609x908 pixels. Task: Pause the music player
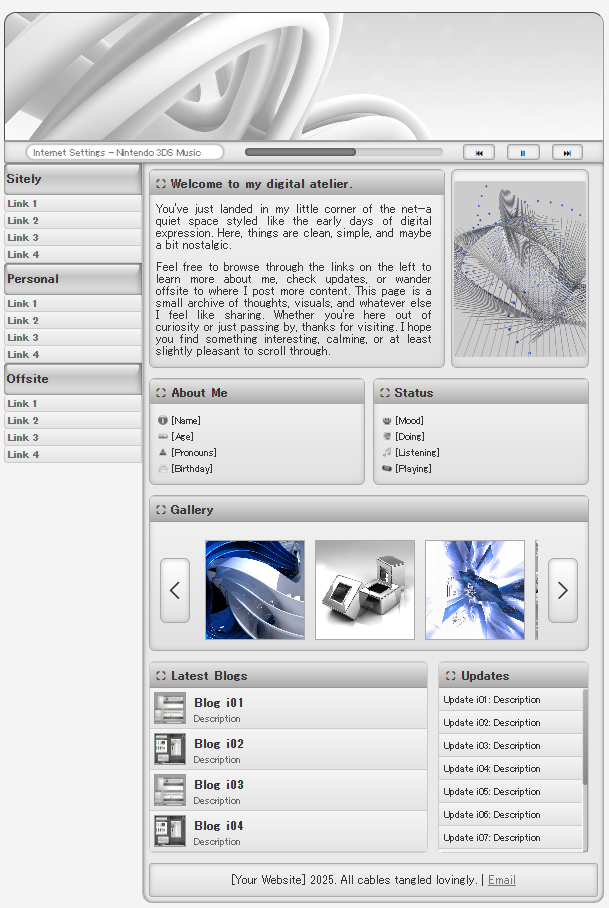pos(523,153)
